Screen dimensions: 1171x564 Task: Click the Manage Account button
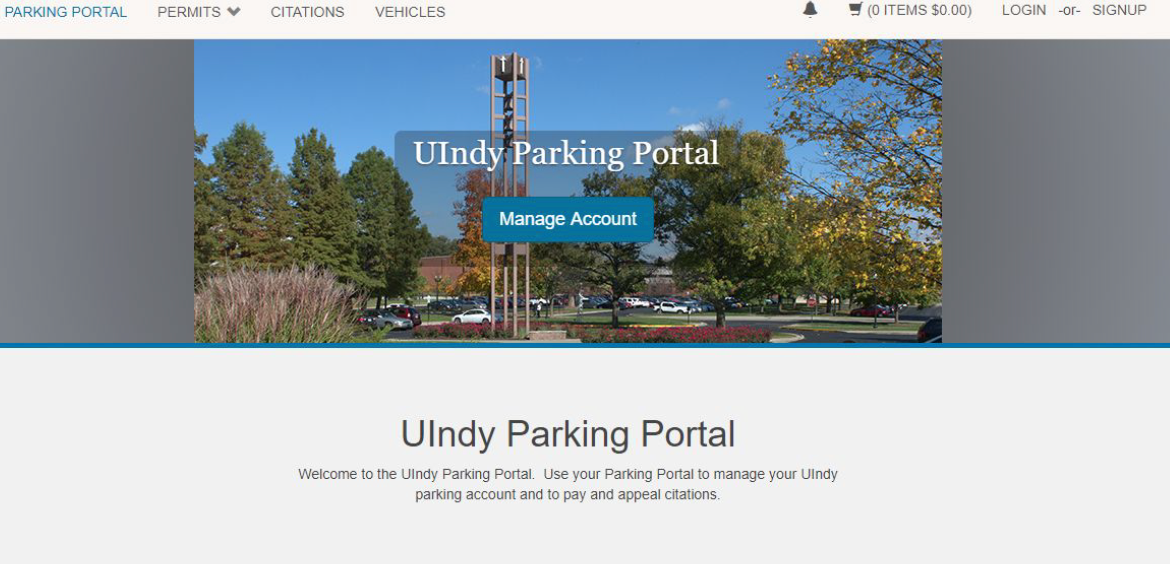pyautogui.click(x=568, y=219)
